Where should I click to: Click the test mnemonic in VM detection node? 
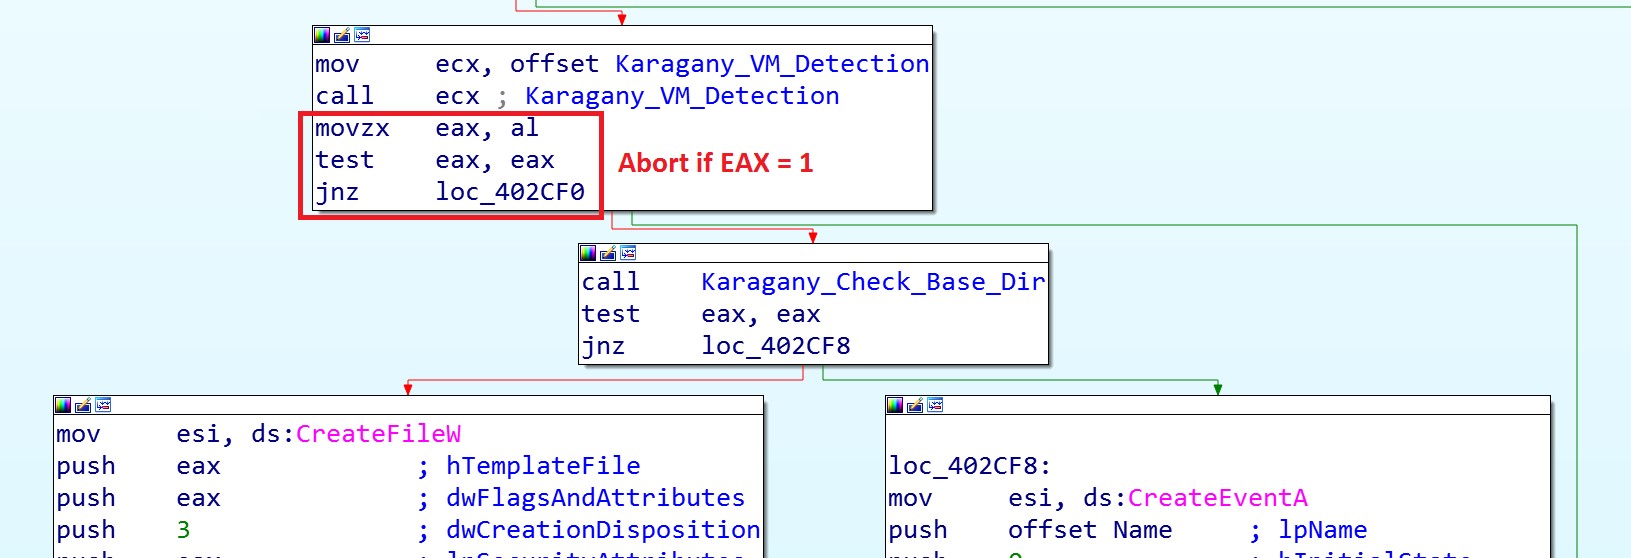pos(344,160)
